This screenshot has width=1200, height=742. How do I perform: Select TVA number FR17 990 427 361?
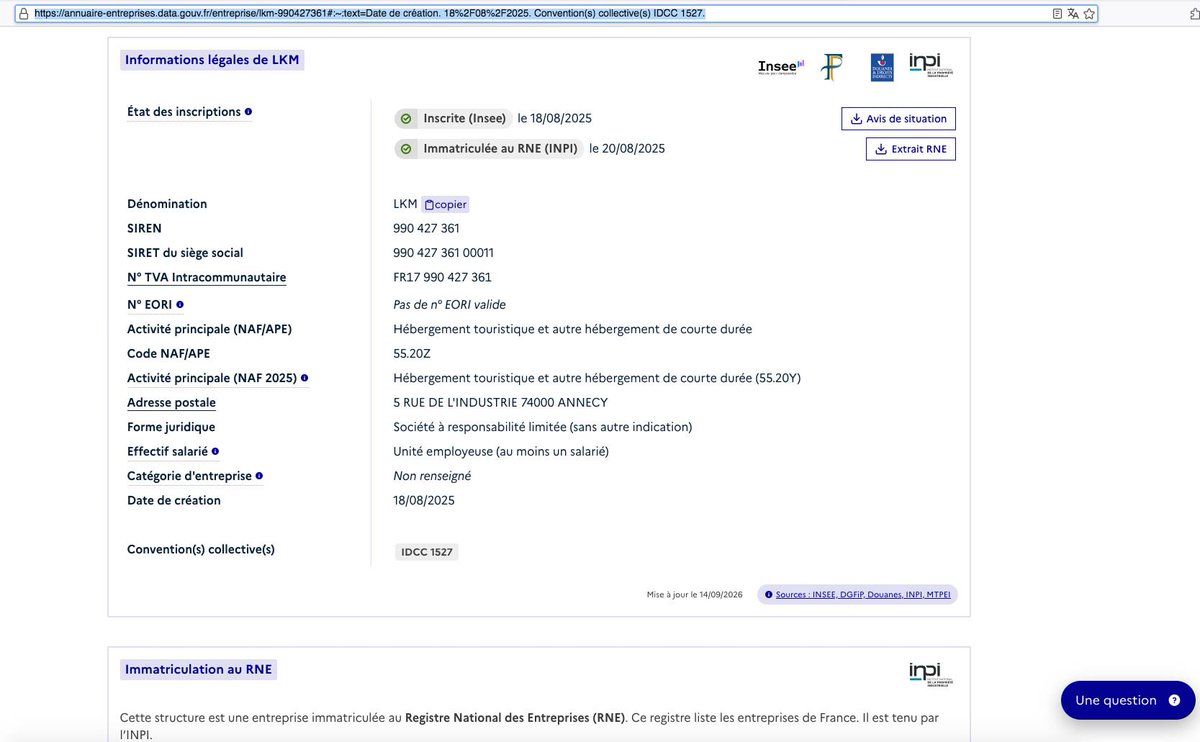coord(443,277)
